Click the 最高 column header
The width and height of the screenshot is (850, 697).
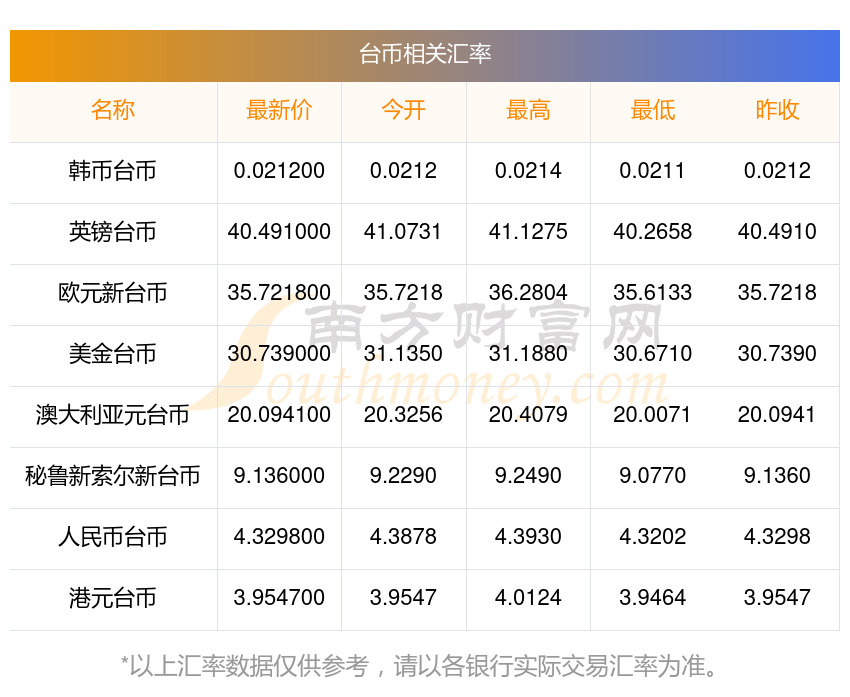(x=528, y=110)
